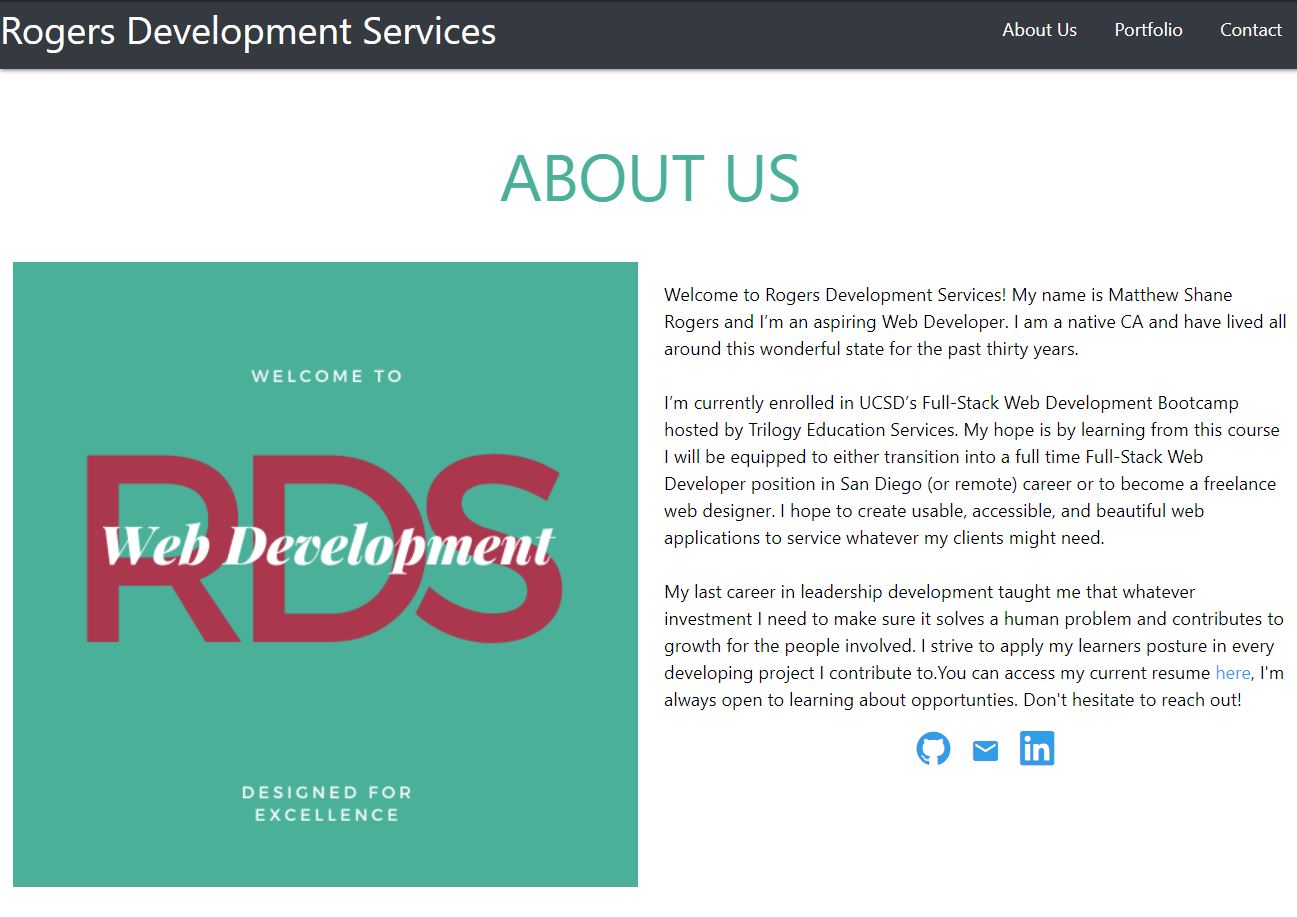1297x917 pixels.
Task: Click the Contact link in the header
Action: [1250, 30]
